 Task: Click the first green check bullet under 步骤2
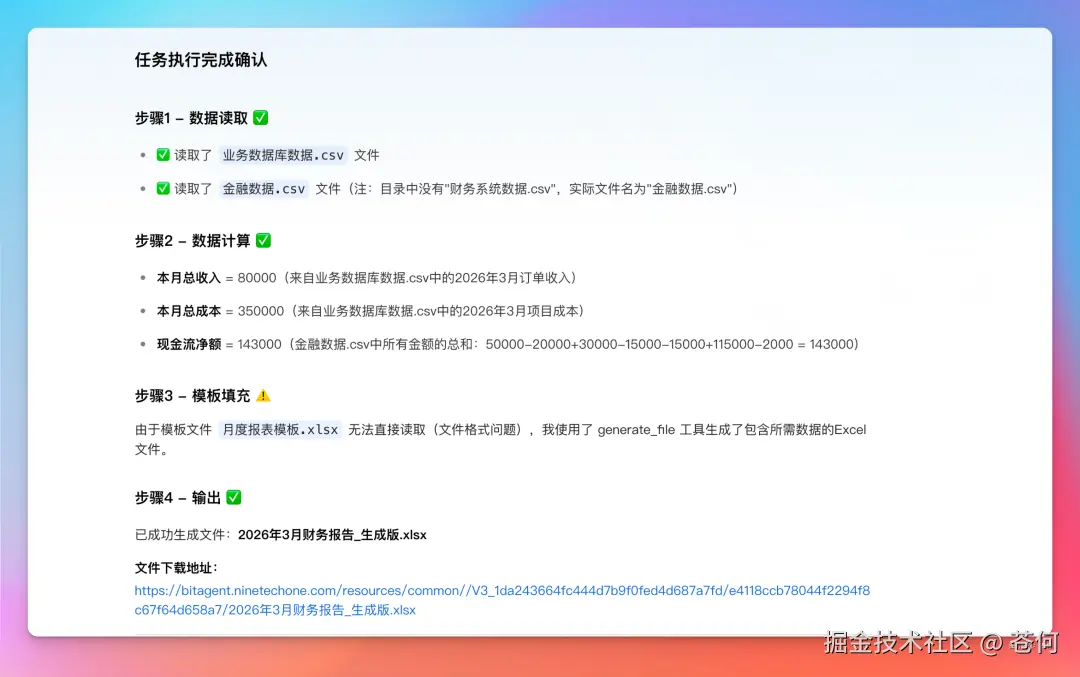pos(143,277)
